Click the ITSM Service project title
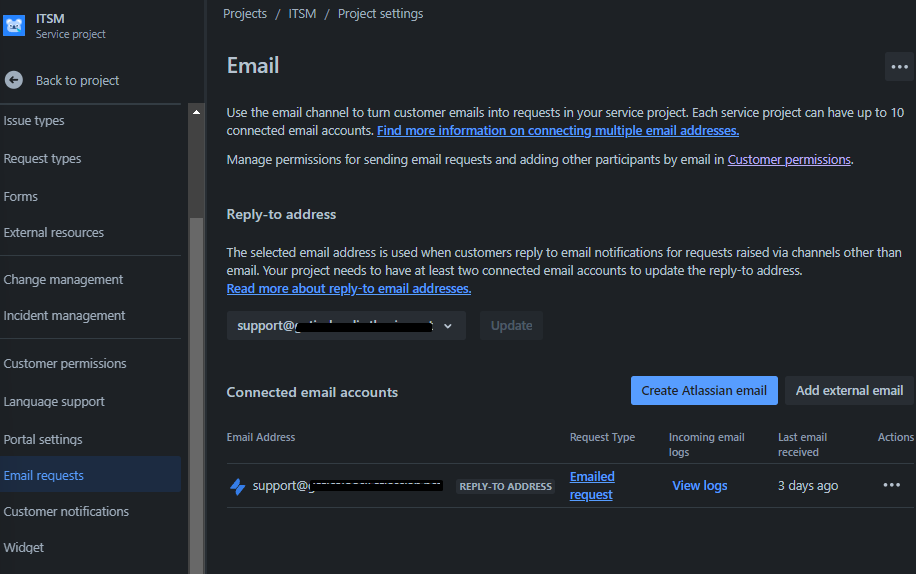This screenshot has height=574, width=916. (x=70, y=26)
